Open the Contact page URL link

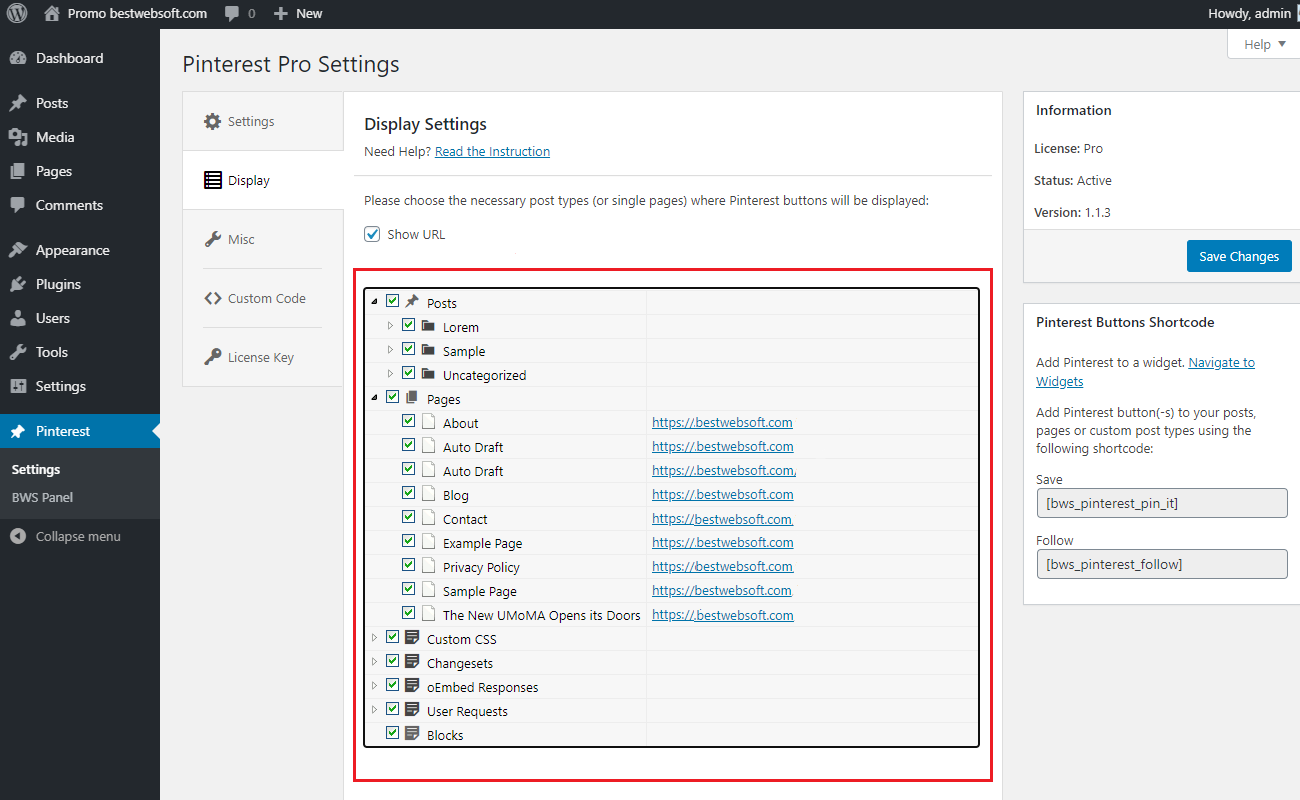(722, 518)
